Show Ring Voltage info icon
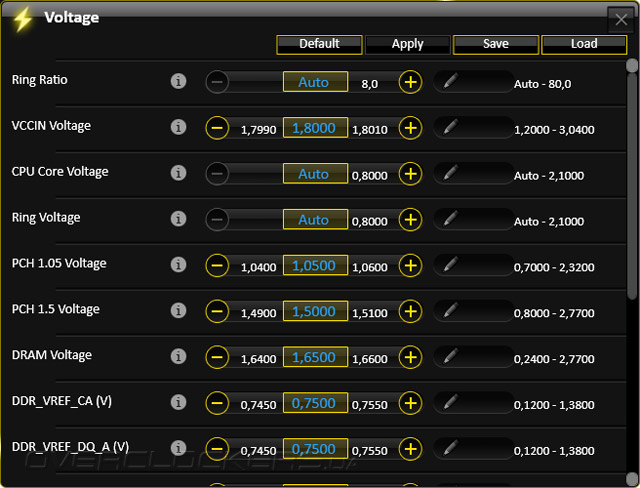640x488 pixels. coord(178,219)
